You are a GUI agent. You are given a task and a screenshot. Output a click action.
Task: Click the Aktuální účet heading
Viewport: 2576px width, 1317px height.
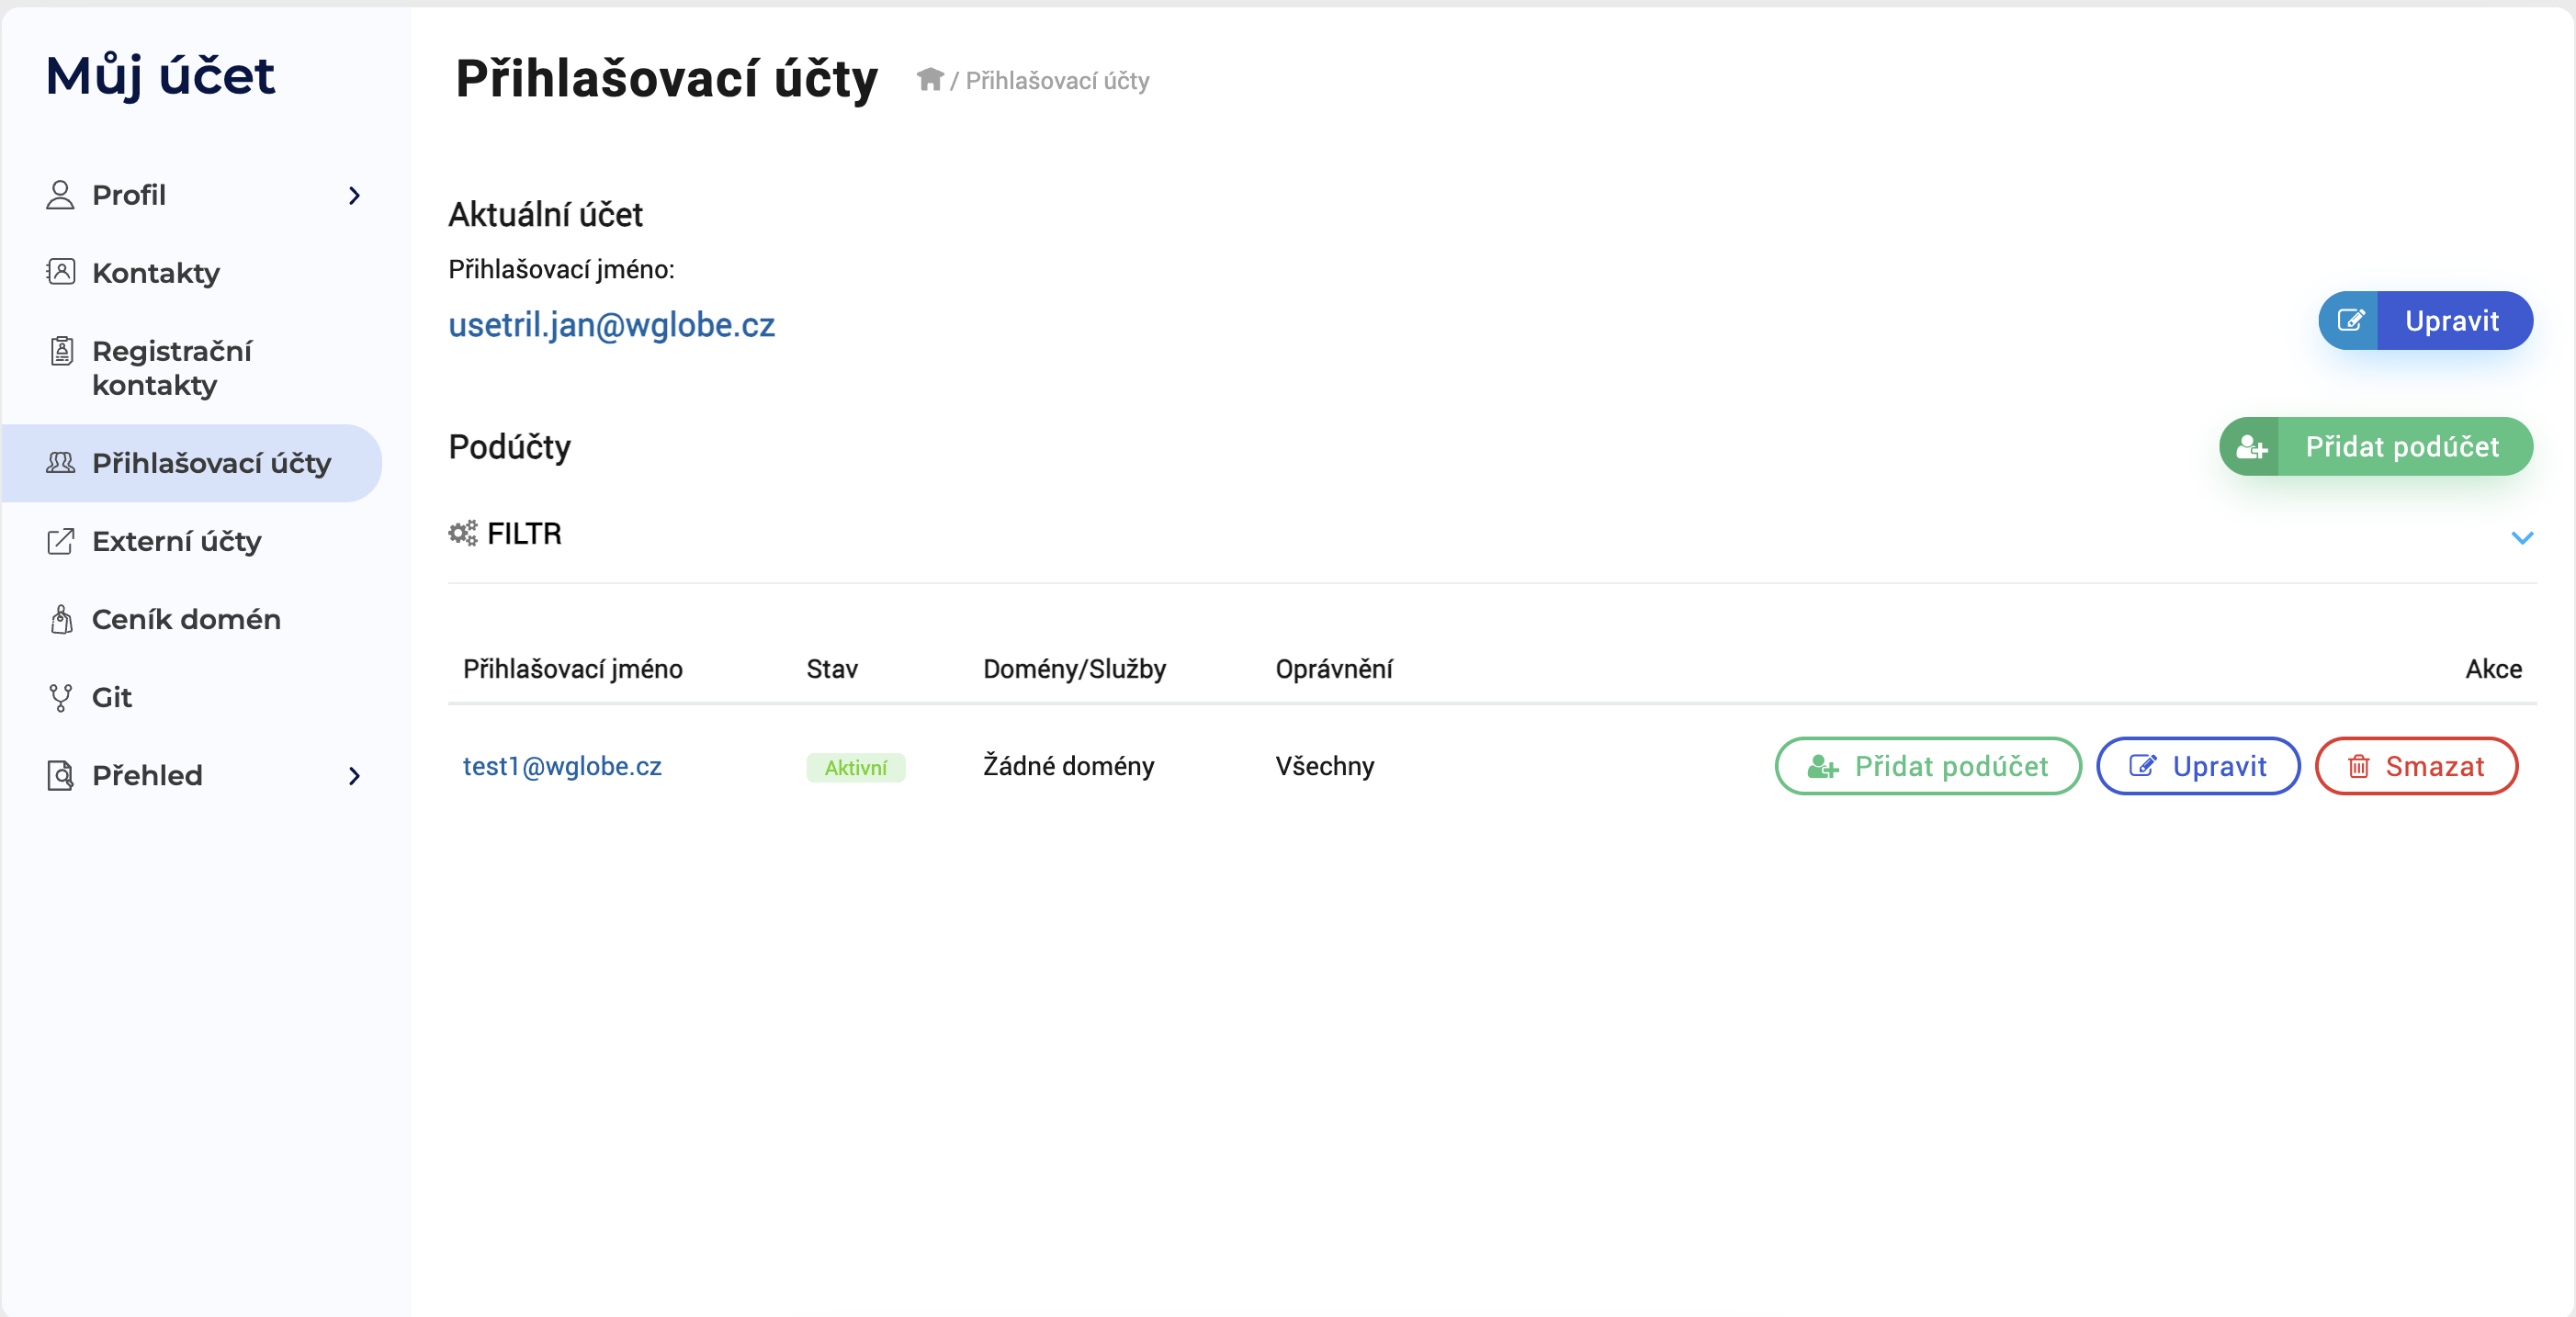click(545, 214)
